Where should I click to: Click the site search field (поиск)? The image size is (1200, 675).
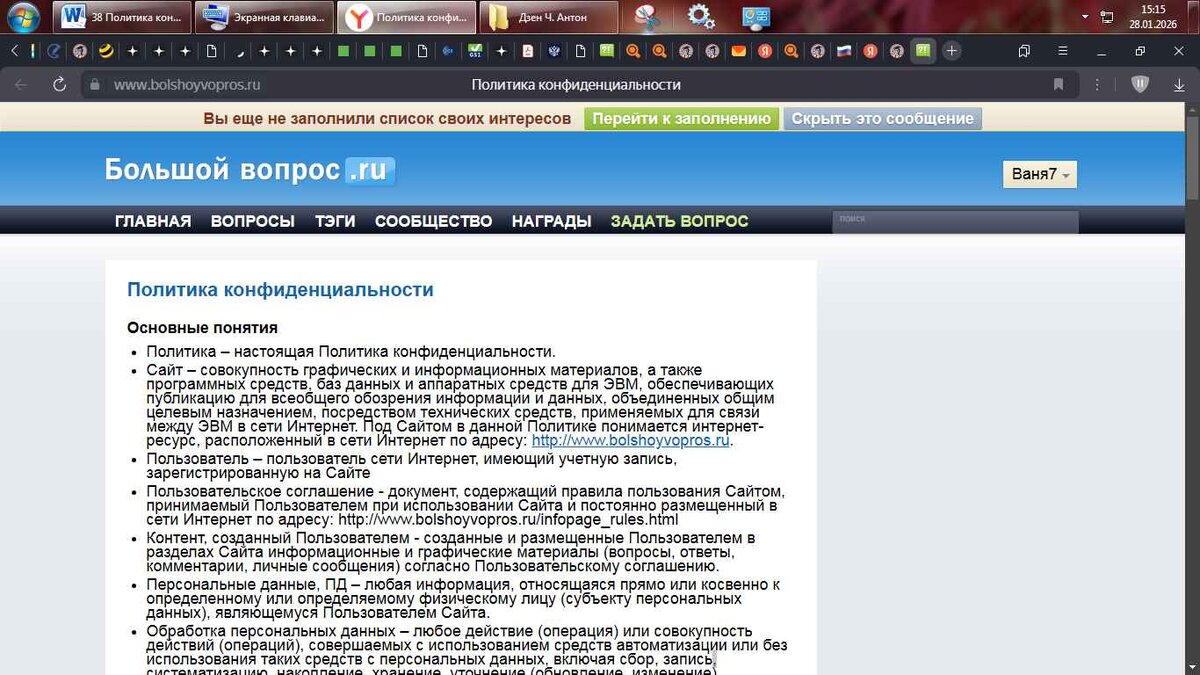[x=955, y=221]
